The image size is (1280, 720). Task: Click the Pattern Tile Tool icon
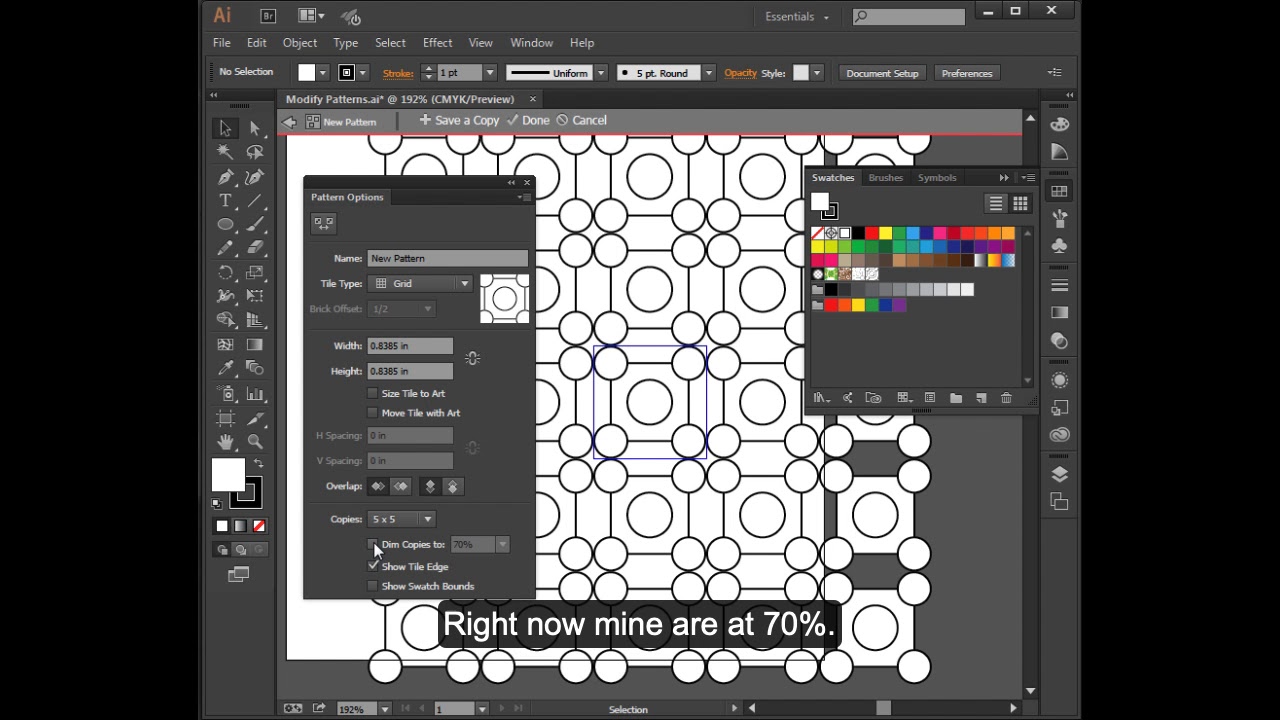click(323, 223)
